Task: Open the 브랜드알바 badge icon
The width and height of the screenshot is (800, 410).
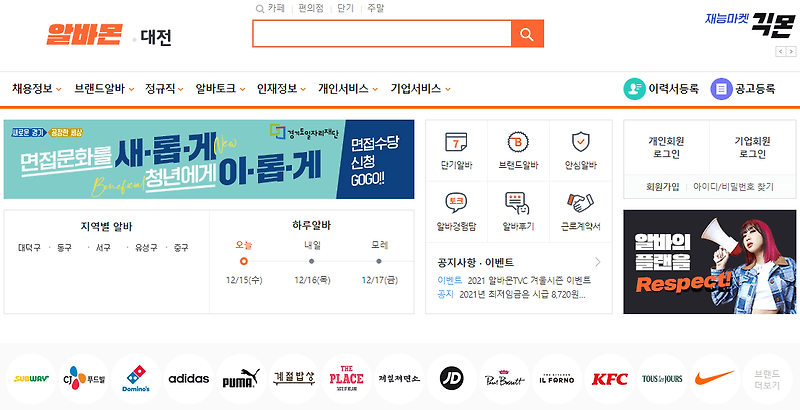Action: click(518, 142)
